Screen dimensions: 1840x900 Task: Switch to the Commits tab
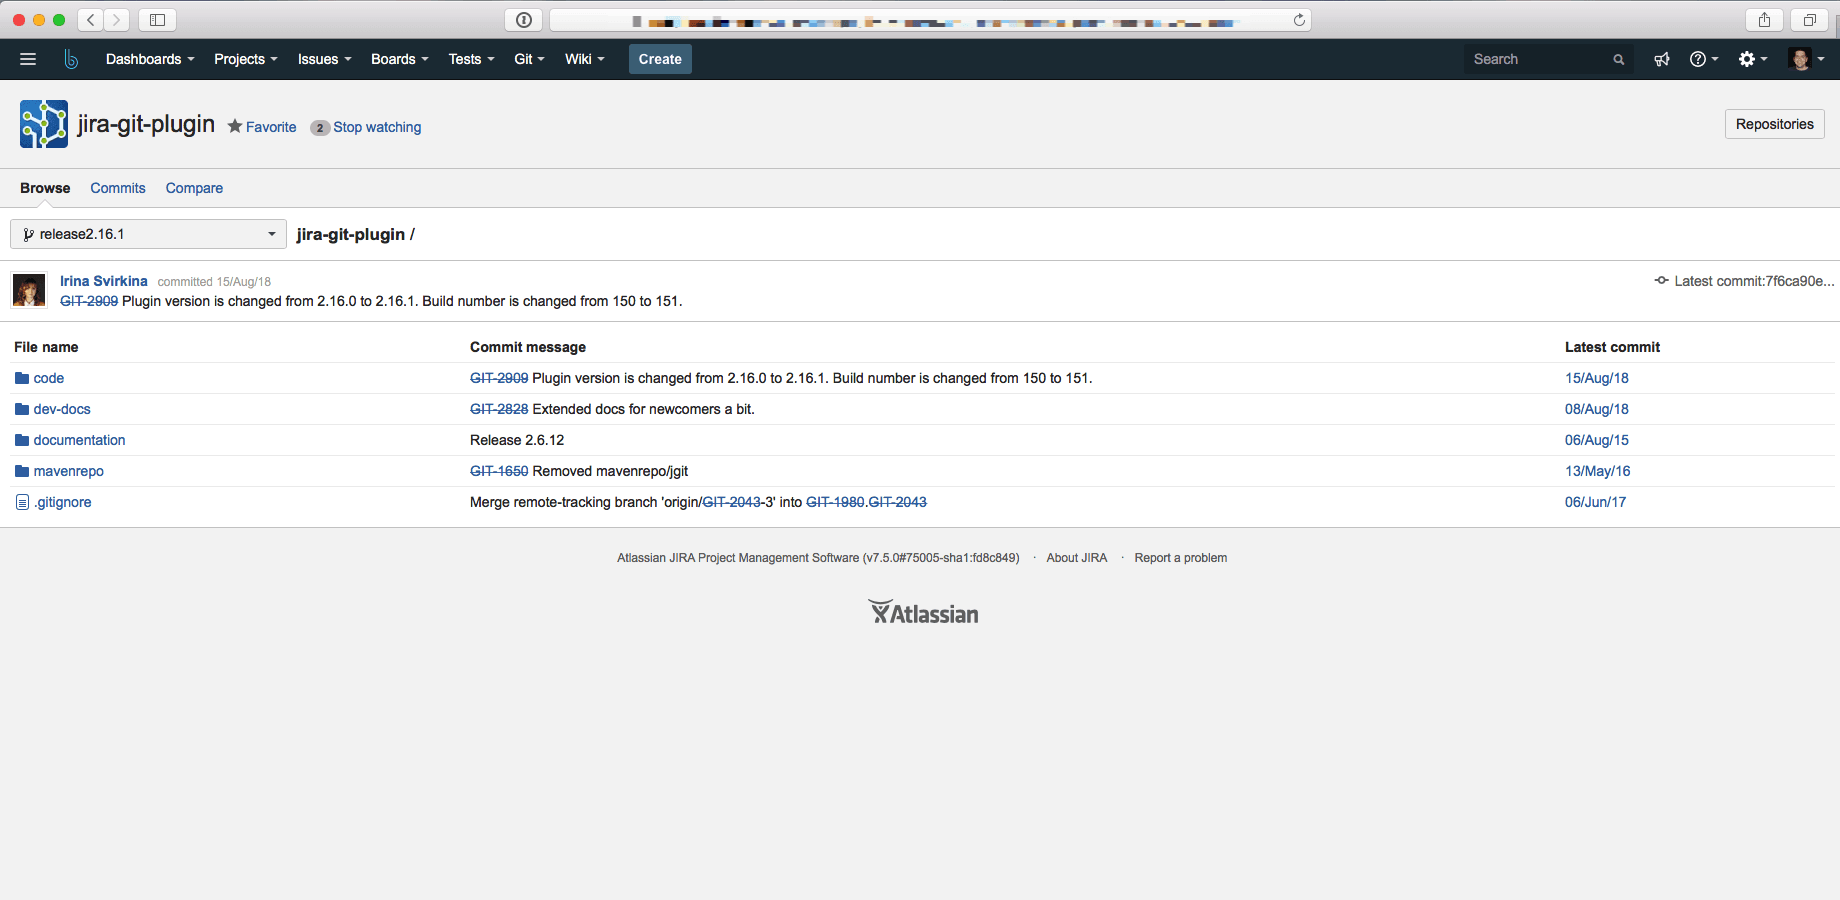coord(117,188)
